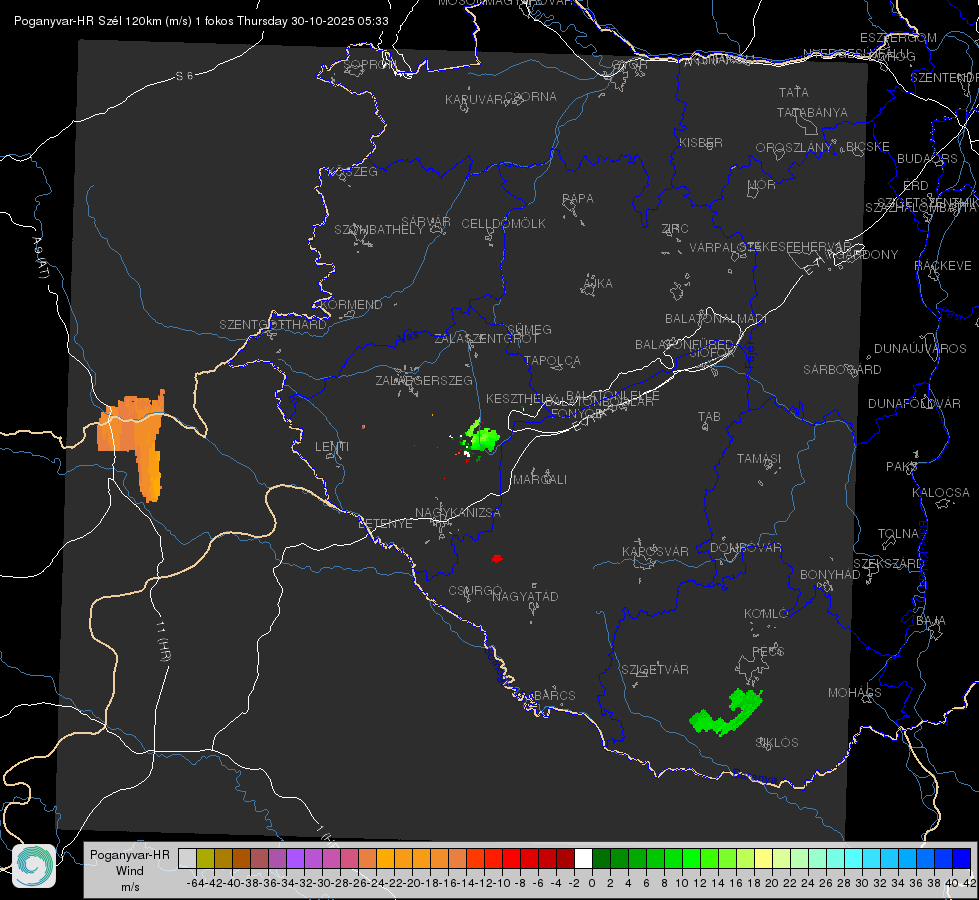Click the 'DOMBÓVÁR' town label
Image resolution: width=979 pixels, height=900 pixels.
point(745,548)
